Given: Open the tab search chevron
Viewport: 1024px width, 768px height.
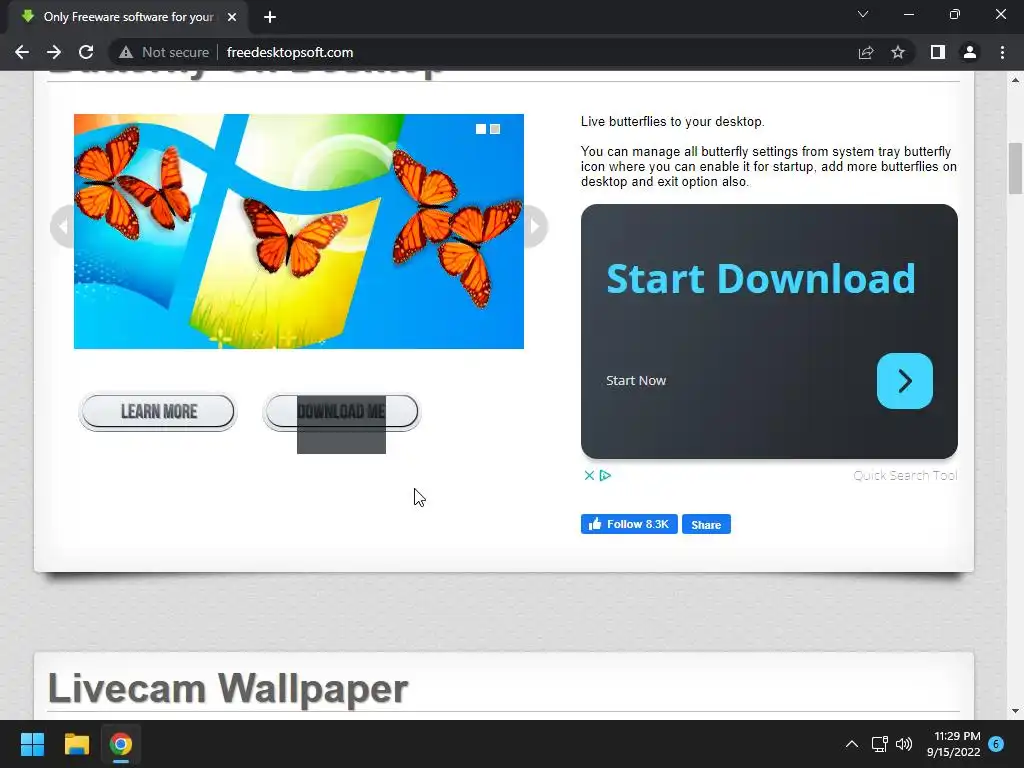Looking at the screenshot, I should (x=863, y=14).
